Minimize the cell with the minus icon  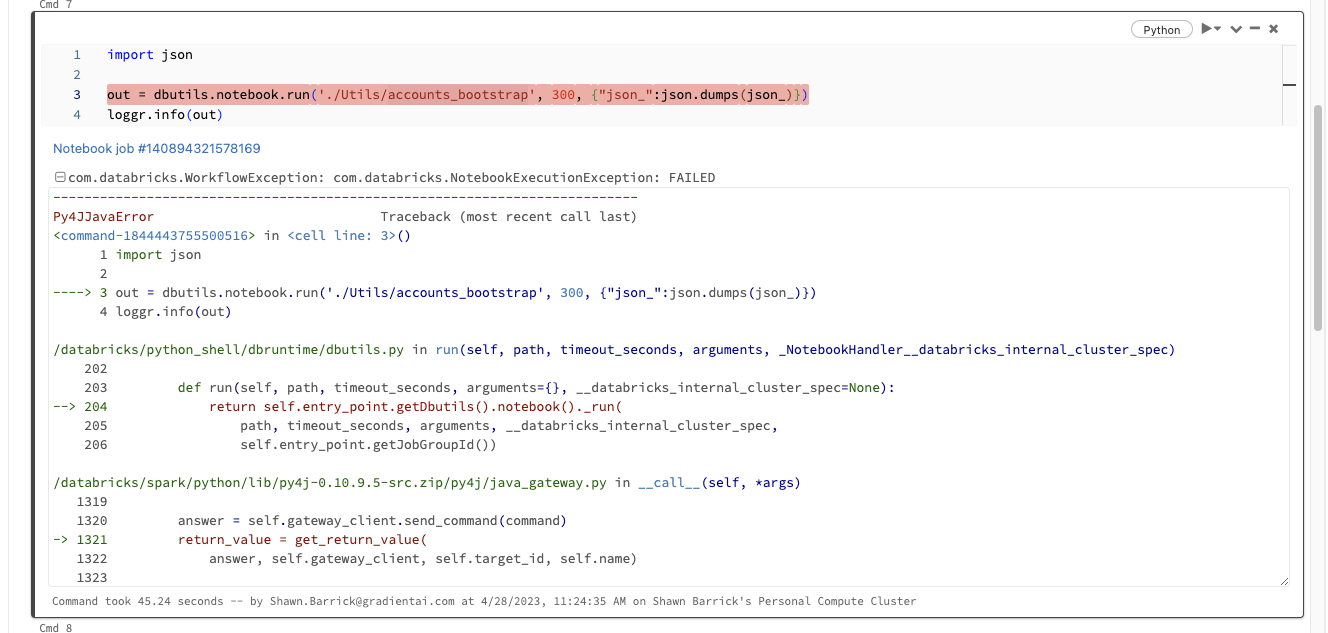tap(1254, 29)
